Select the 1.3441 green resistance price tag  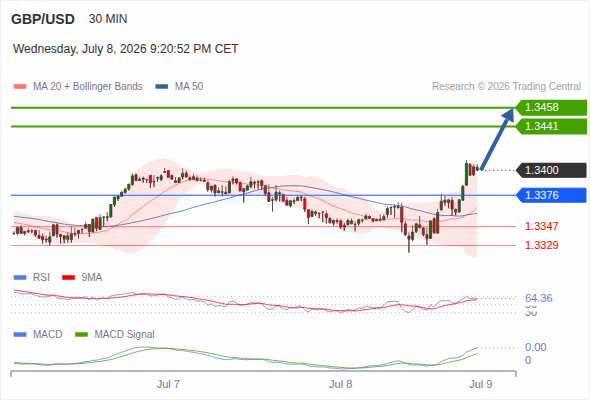(x=551, y=126)
